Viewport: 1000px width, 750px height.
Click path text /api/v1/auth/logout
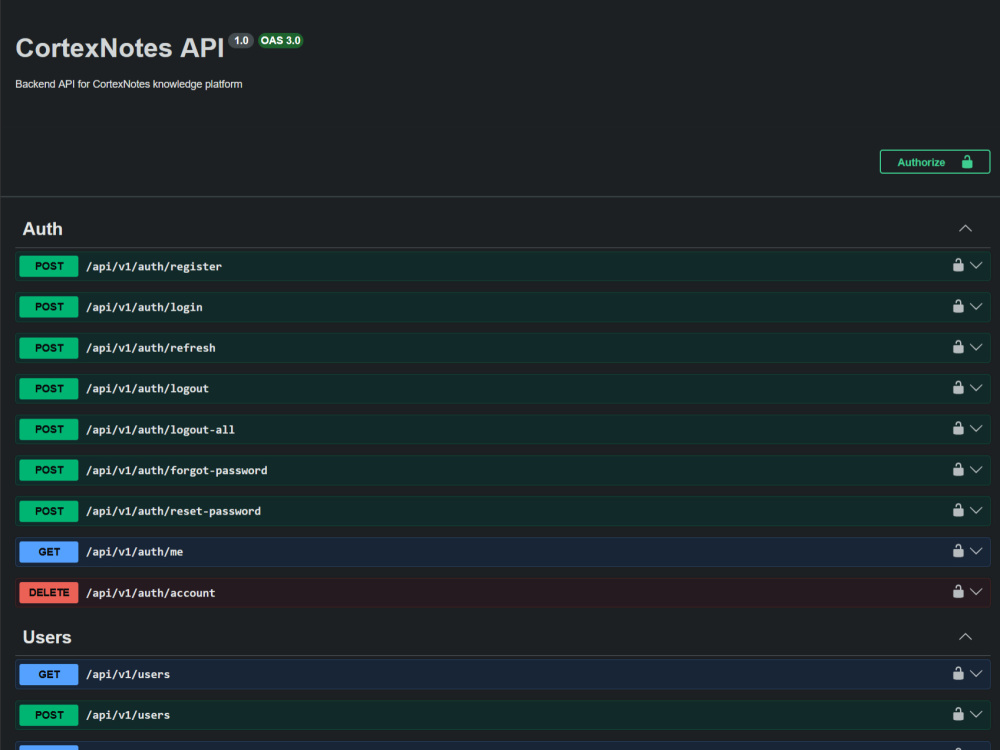click(x=147, y=388)
